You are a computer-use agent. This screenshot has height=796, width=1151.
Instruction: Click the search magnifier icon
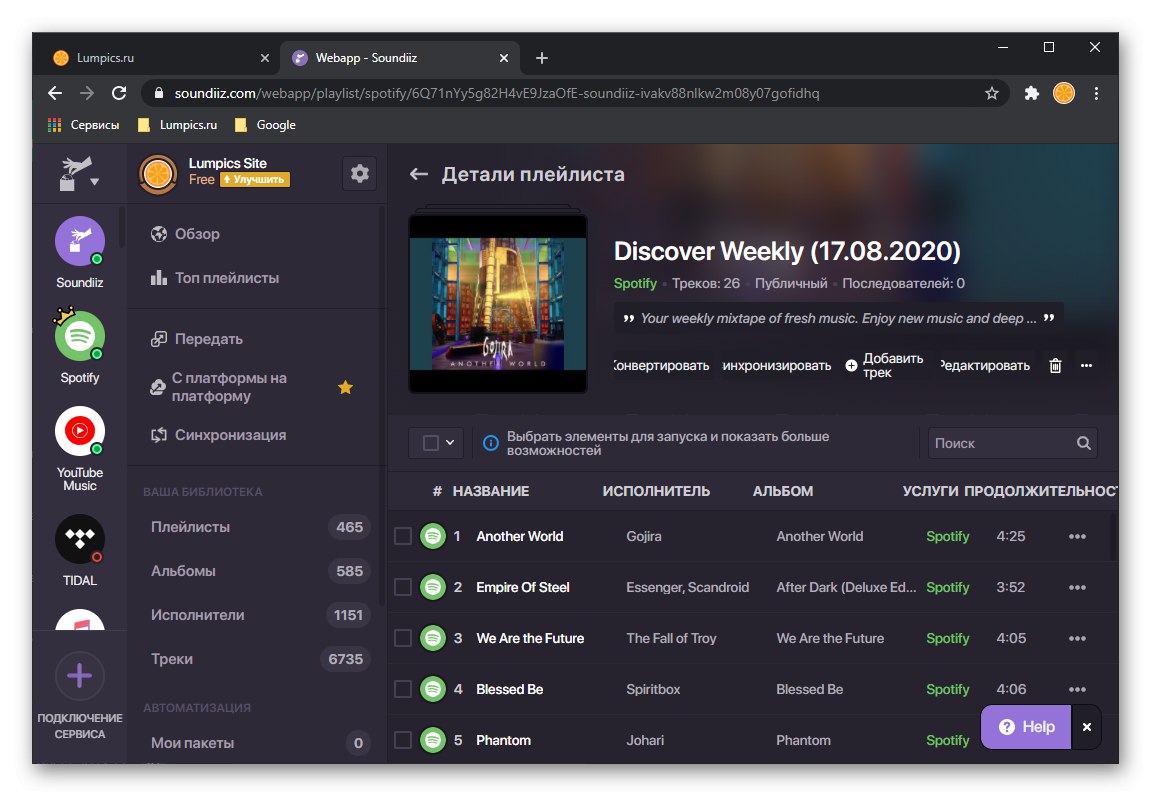pyautogui.click(x=1083, y=443)
